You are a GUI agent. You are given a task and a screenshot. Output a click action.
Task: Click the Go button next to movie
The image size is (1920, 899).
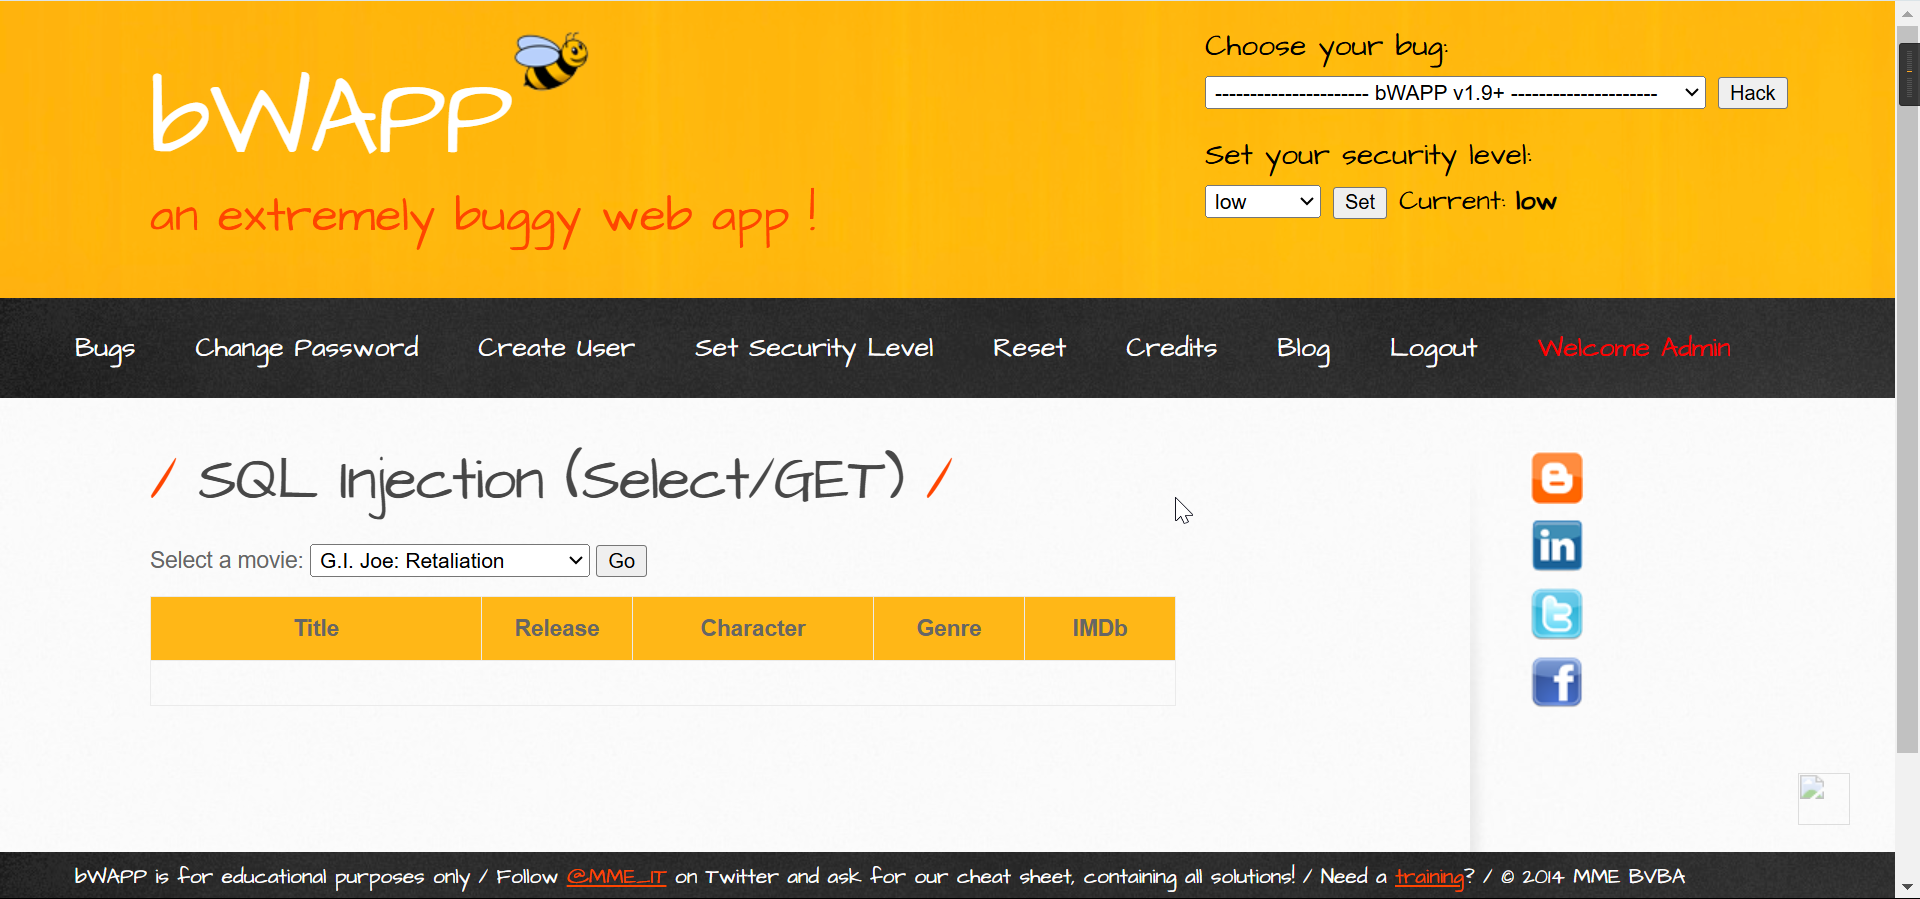click(621, 561)
